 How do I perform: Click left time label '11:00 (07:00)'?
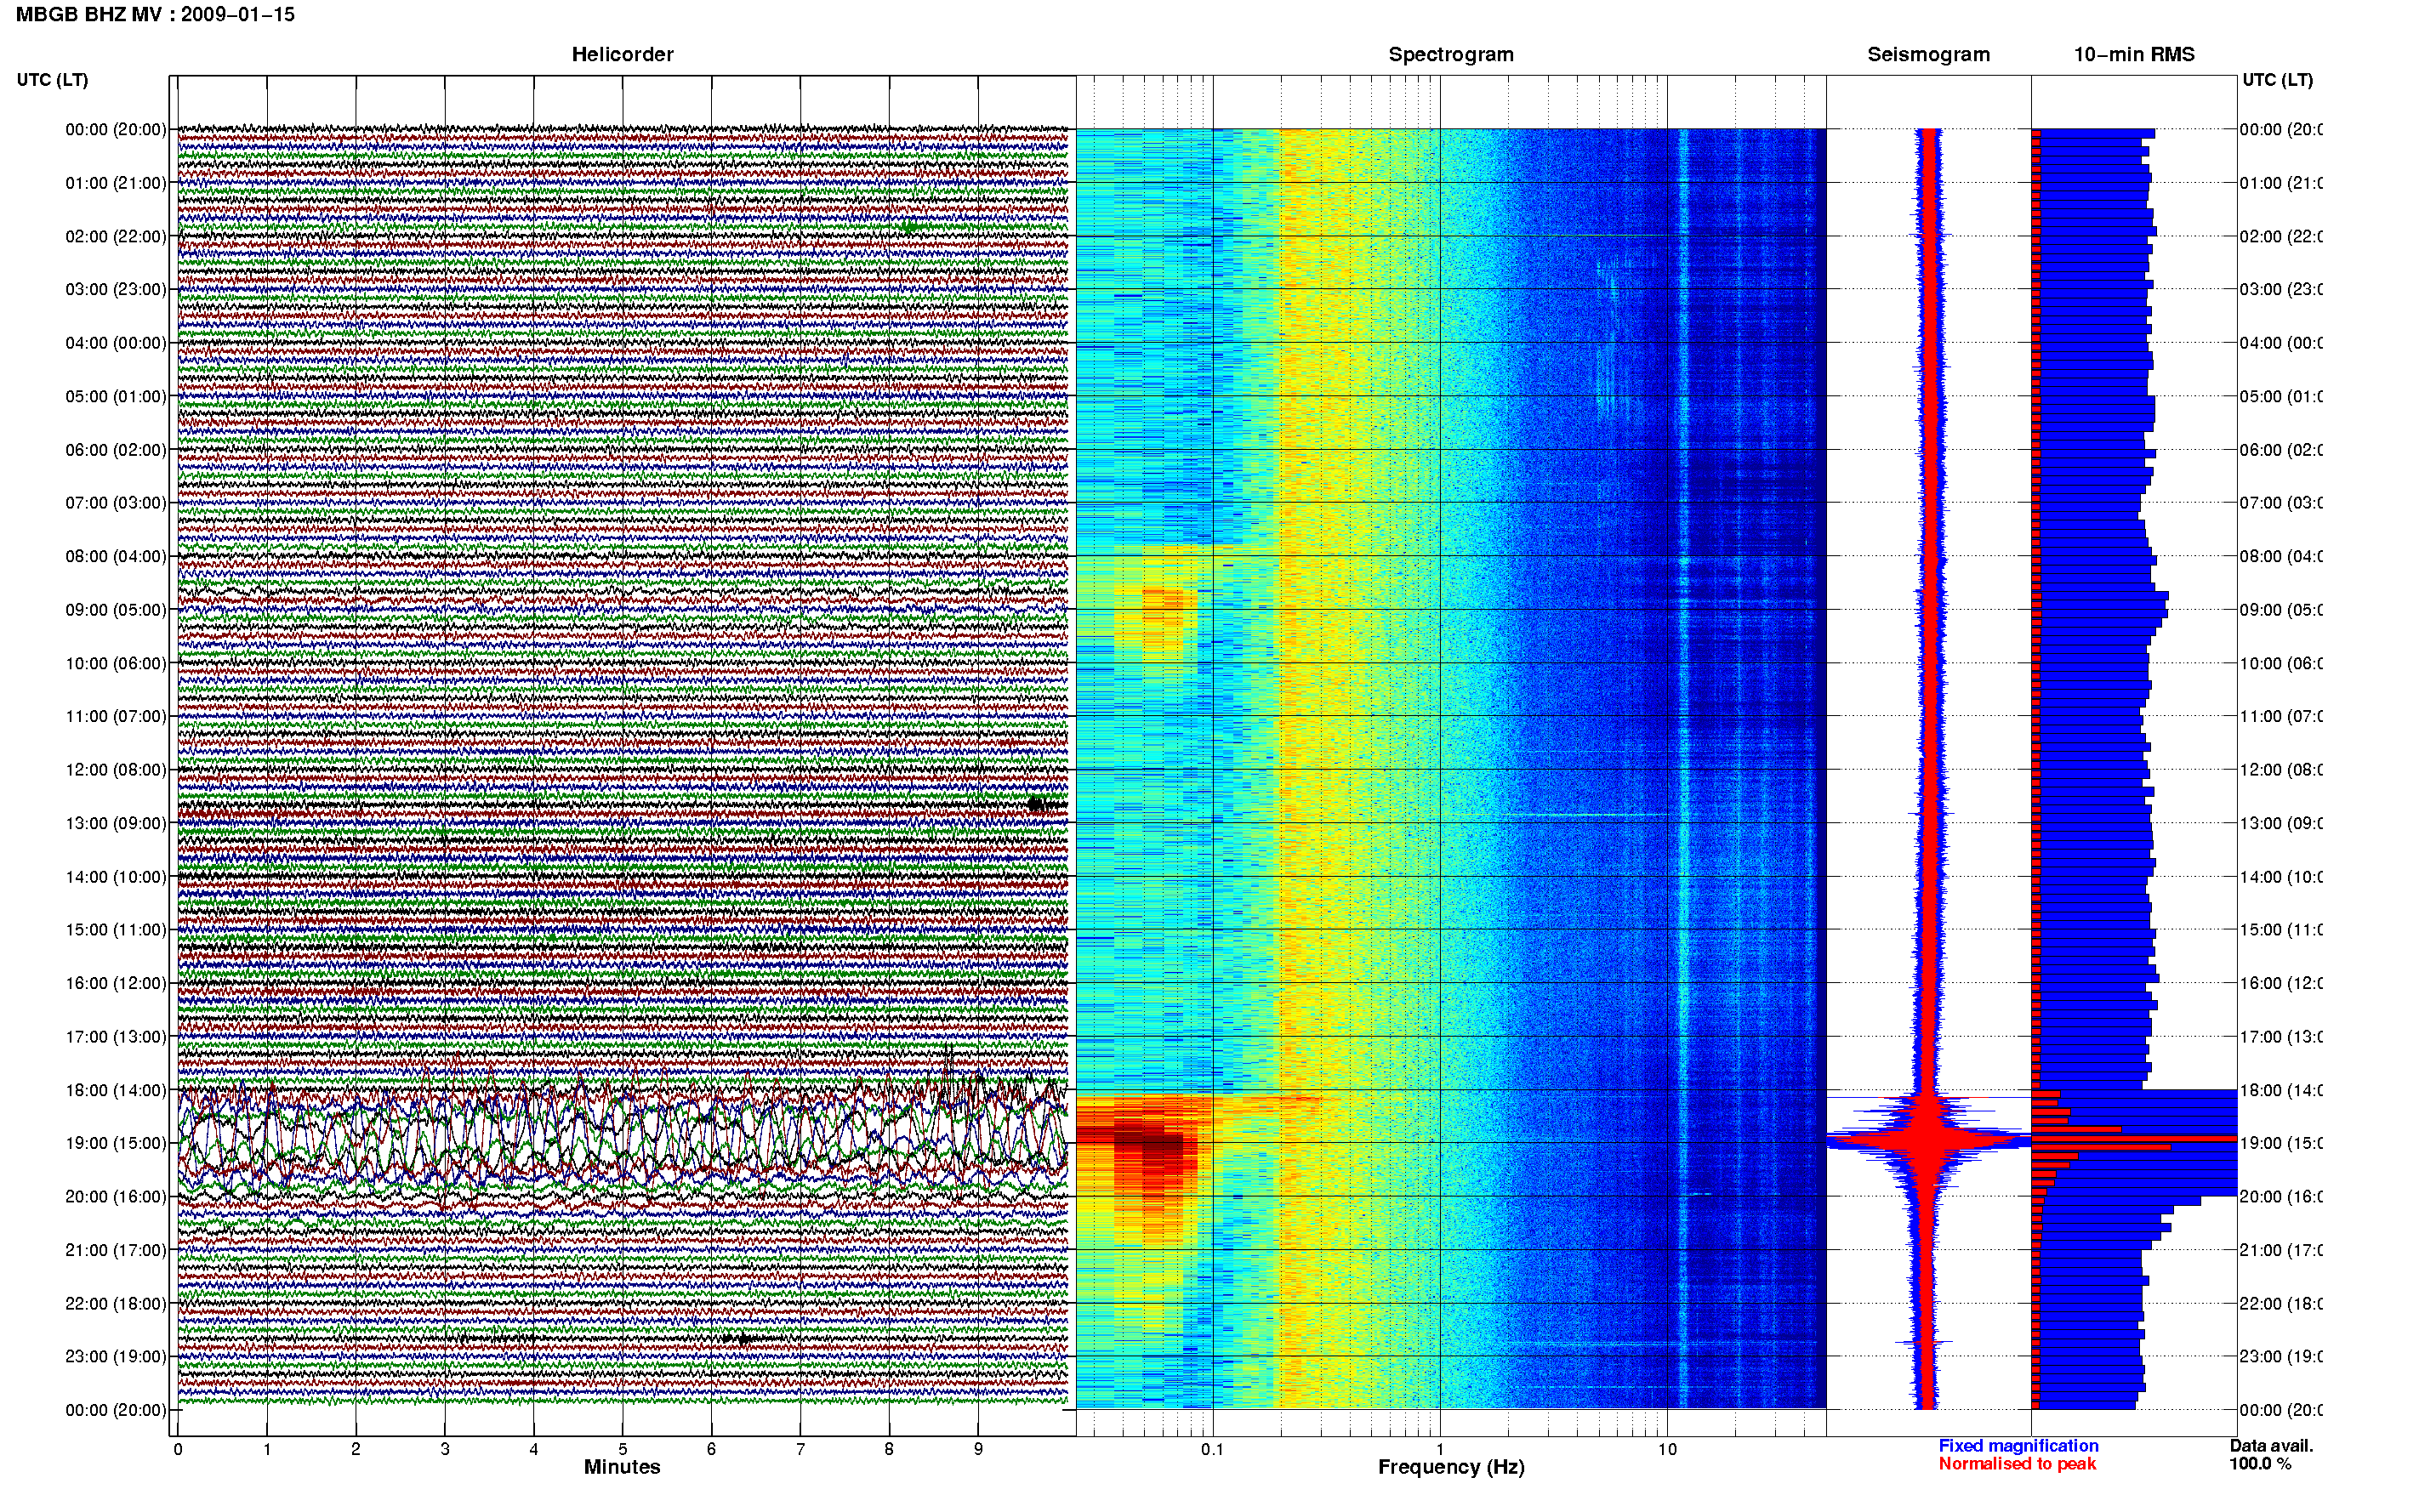pyautogui.click(x=116, y=716)
